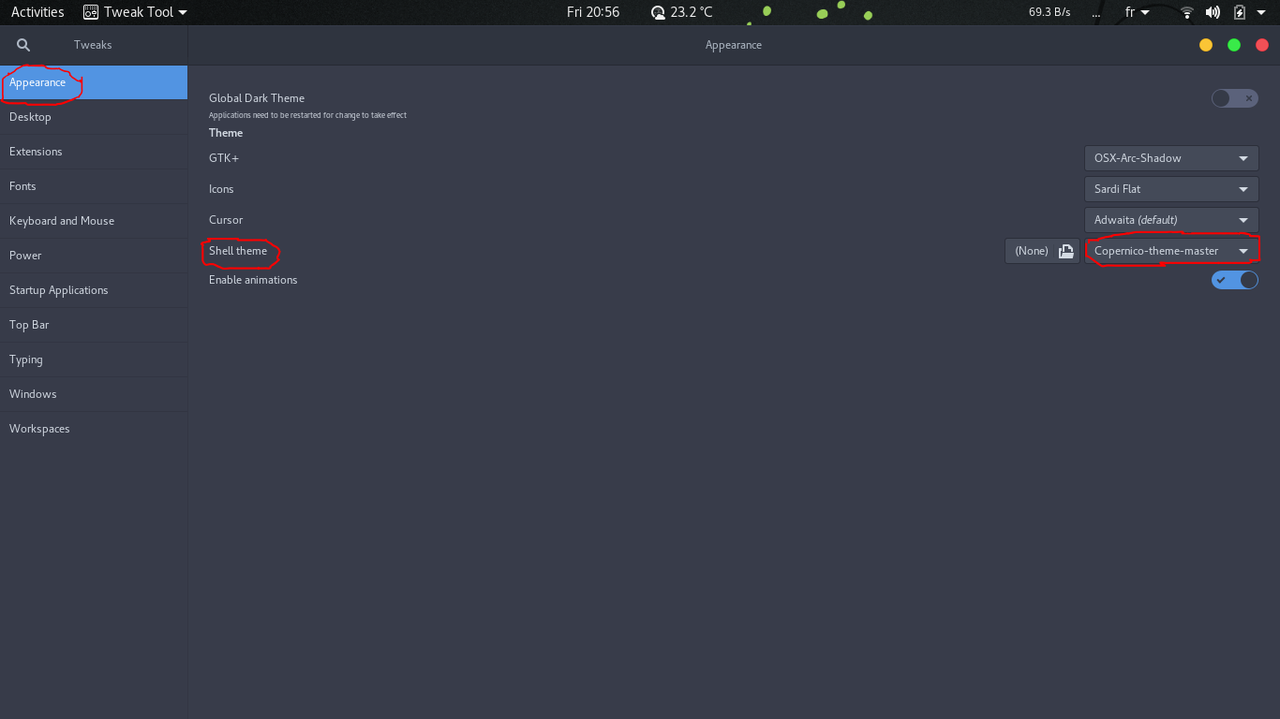This screenshot has width=1280, height=719.
Task: Disable the Enable animations switch
Action: click(1234, 280)
